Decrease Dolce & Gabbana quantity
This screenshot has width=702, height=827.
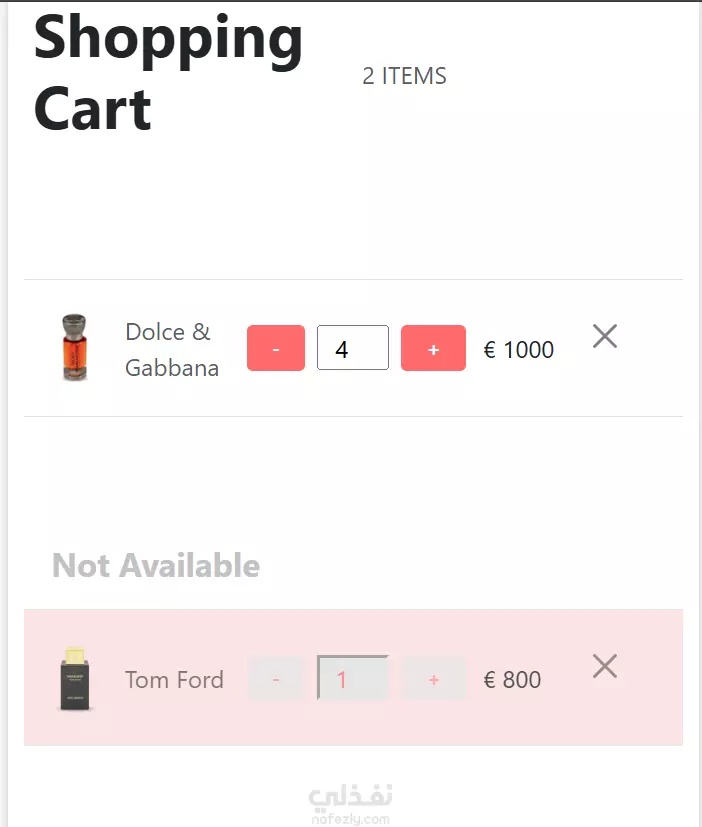pos(276,348)
